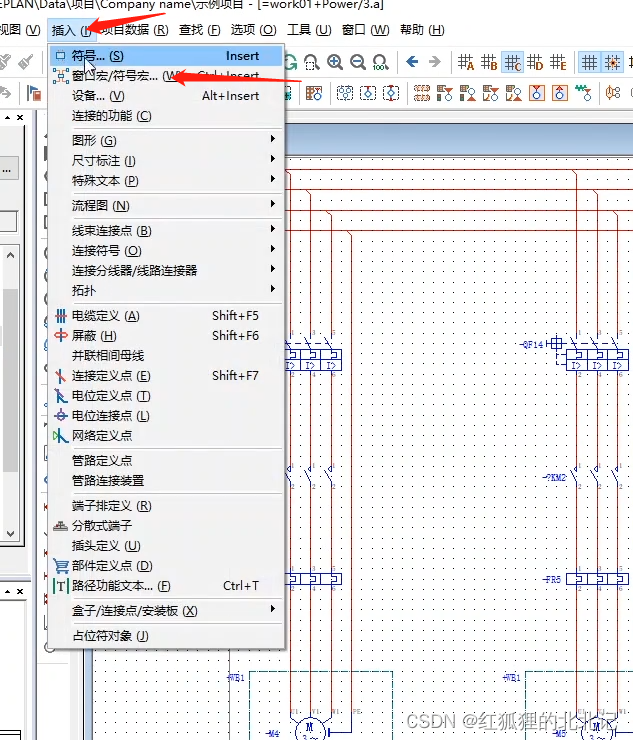Open the 查找 (F) menu
Viewport: 633px width, 740px height.
(200, 30)
